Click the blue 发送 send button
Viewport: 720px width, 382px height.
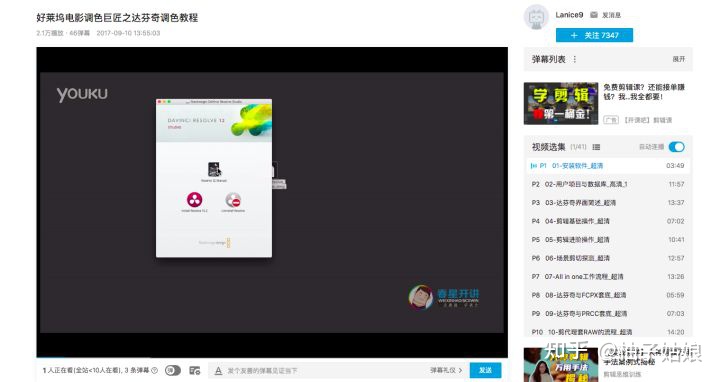click(485, 370)
